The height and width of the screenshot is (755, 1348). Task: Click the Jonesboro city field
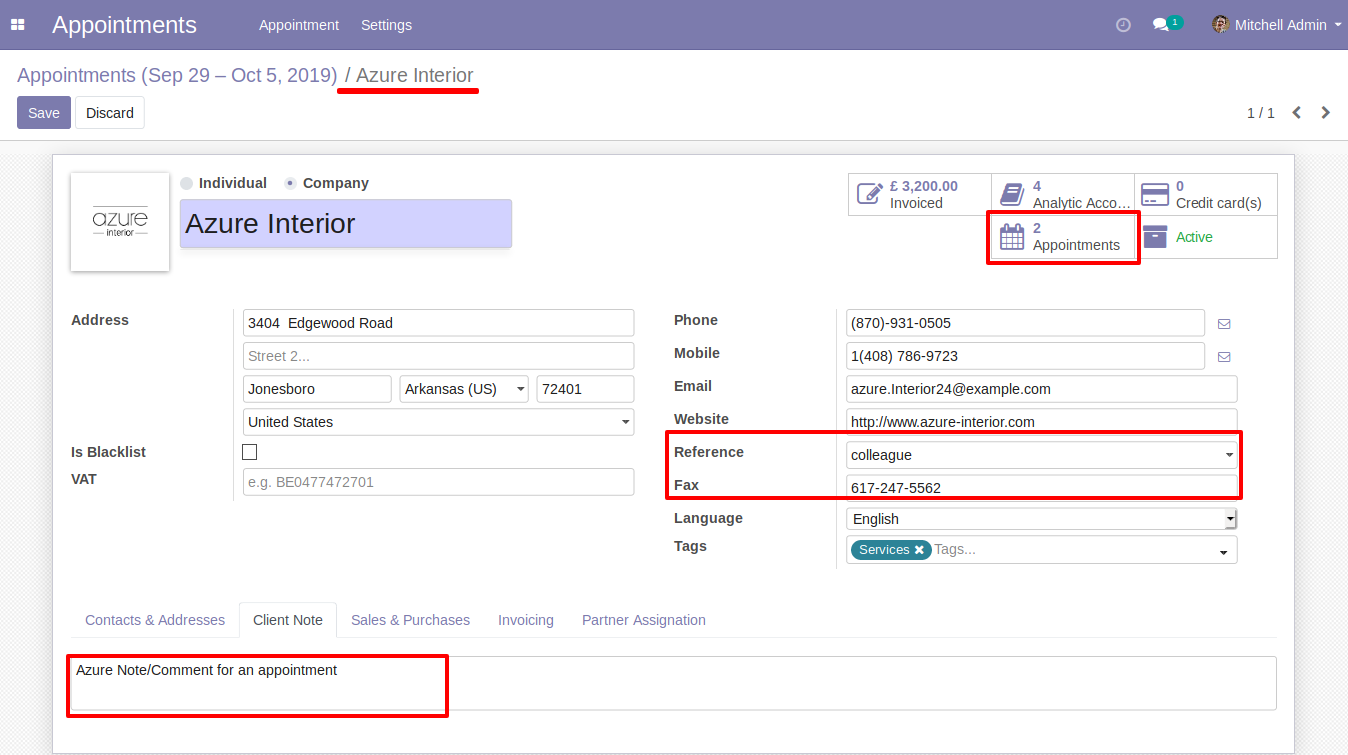point(317,389)
